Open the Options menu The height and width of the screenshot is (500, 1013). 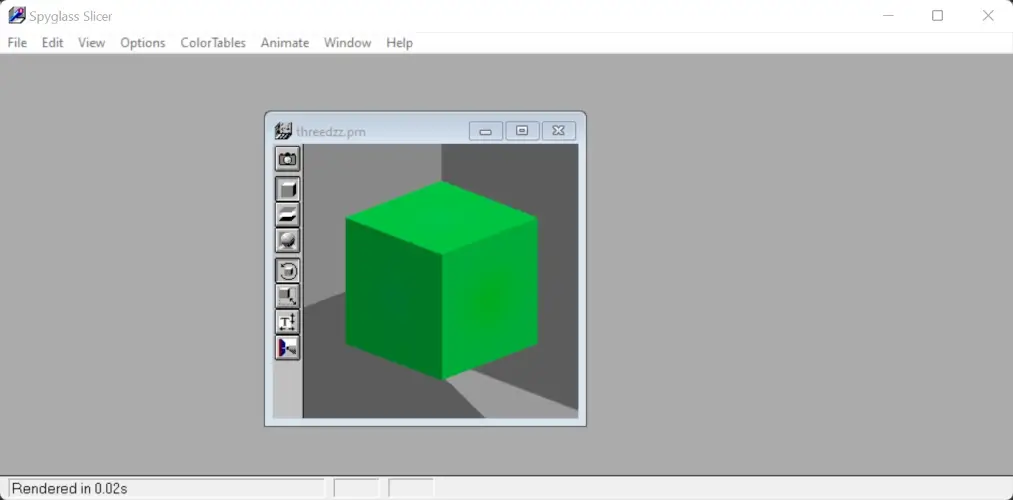[142, 43]
